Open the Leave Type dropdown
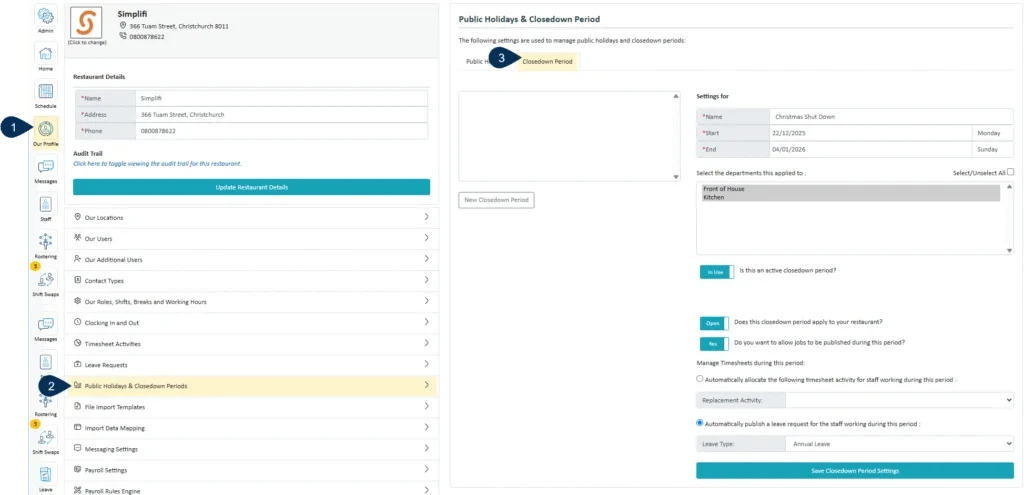 pos(899,444)
